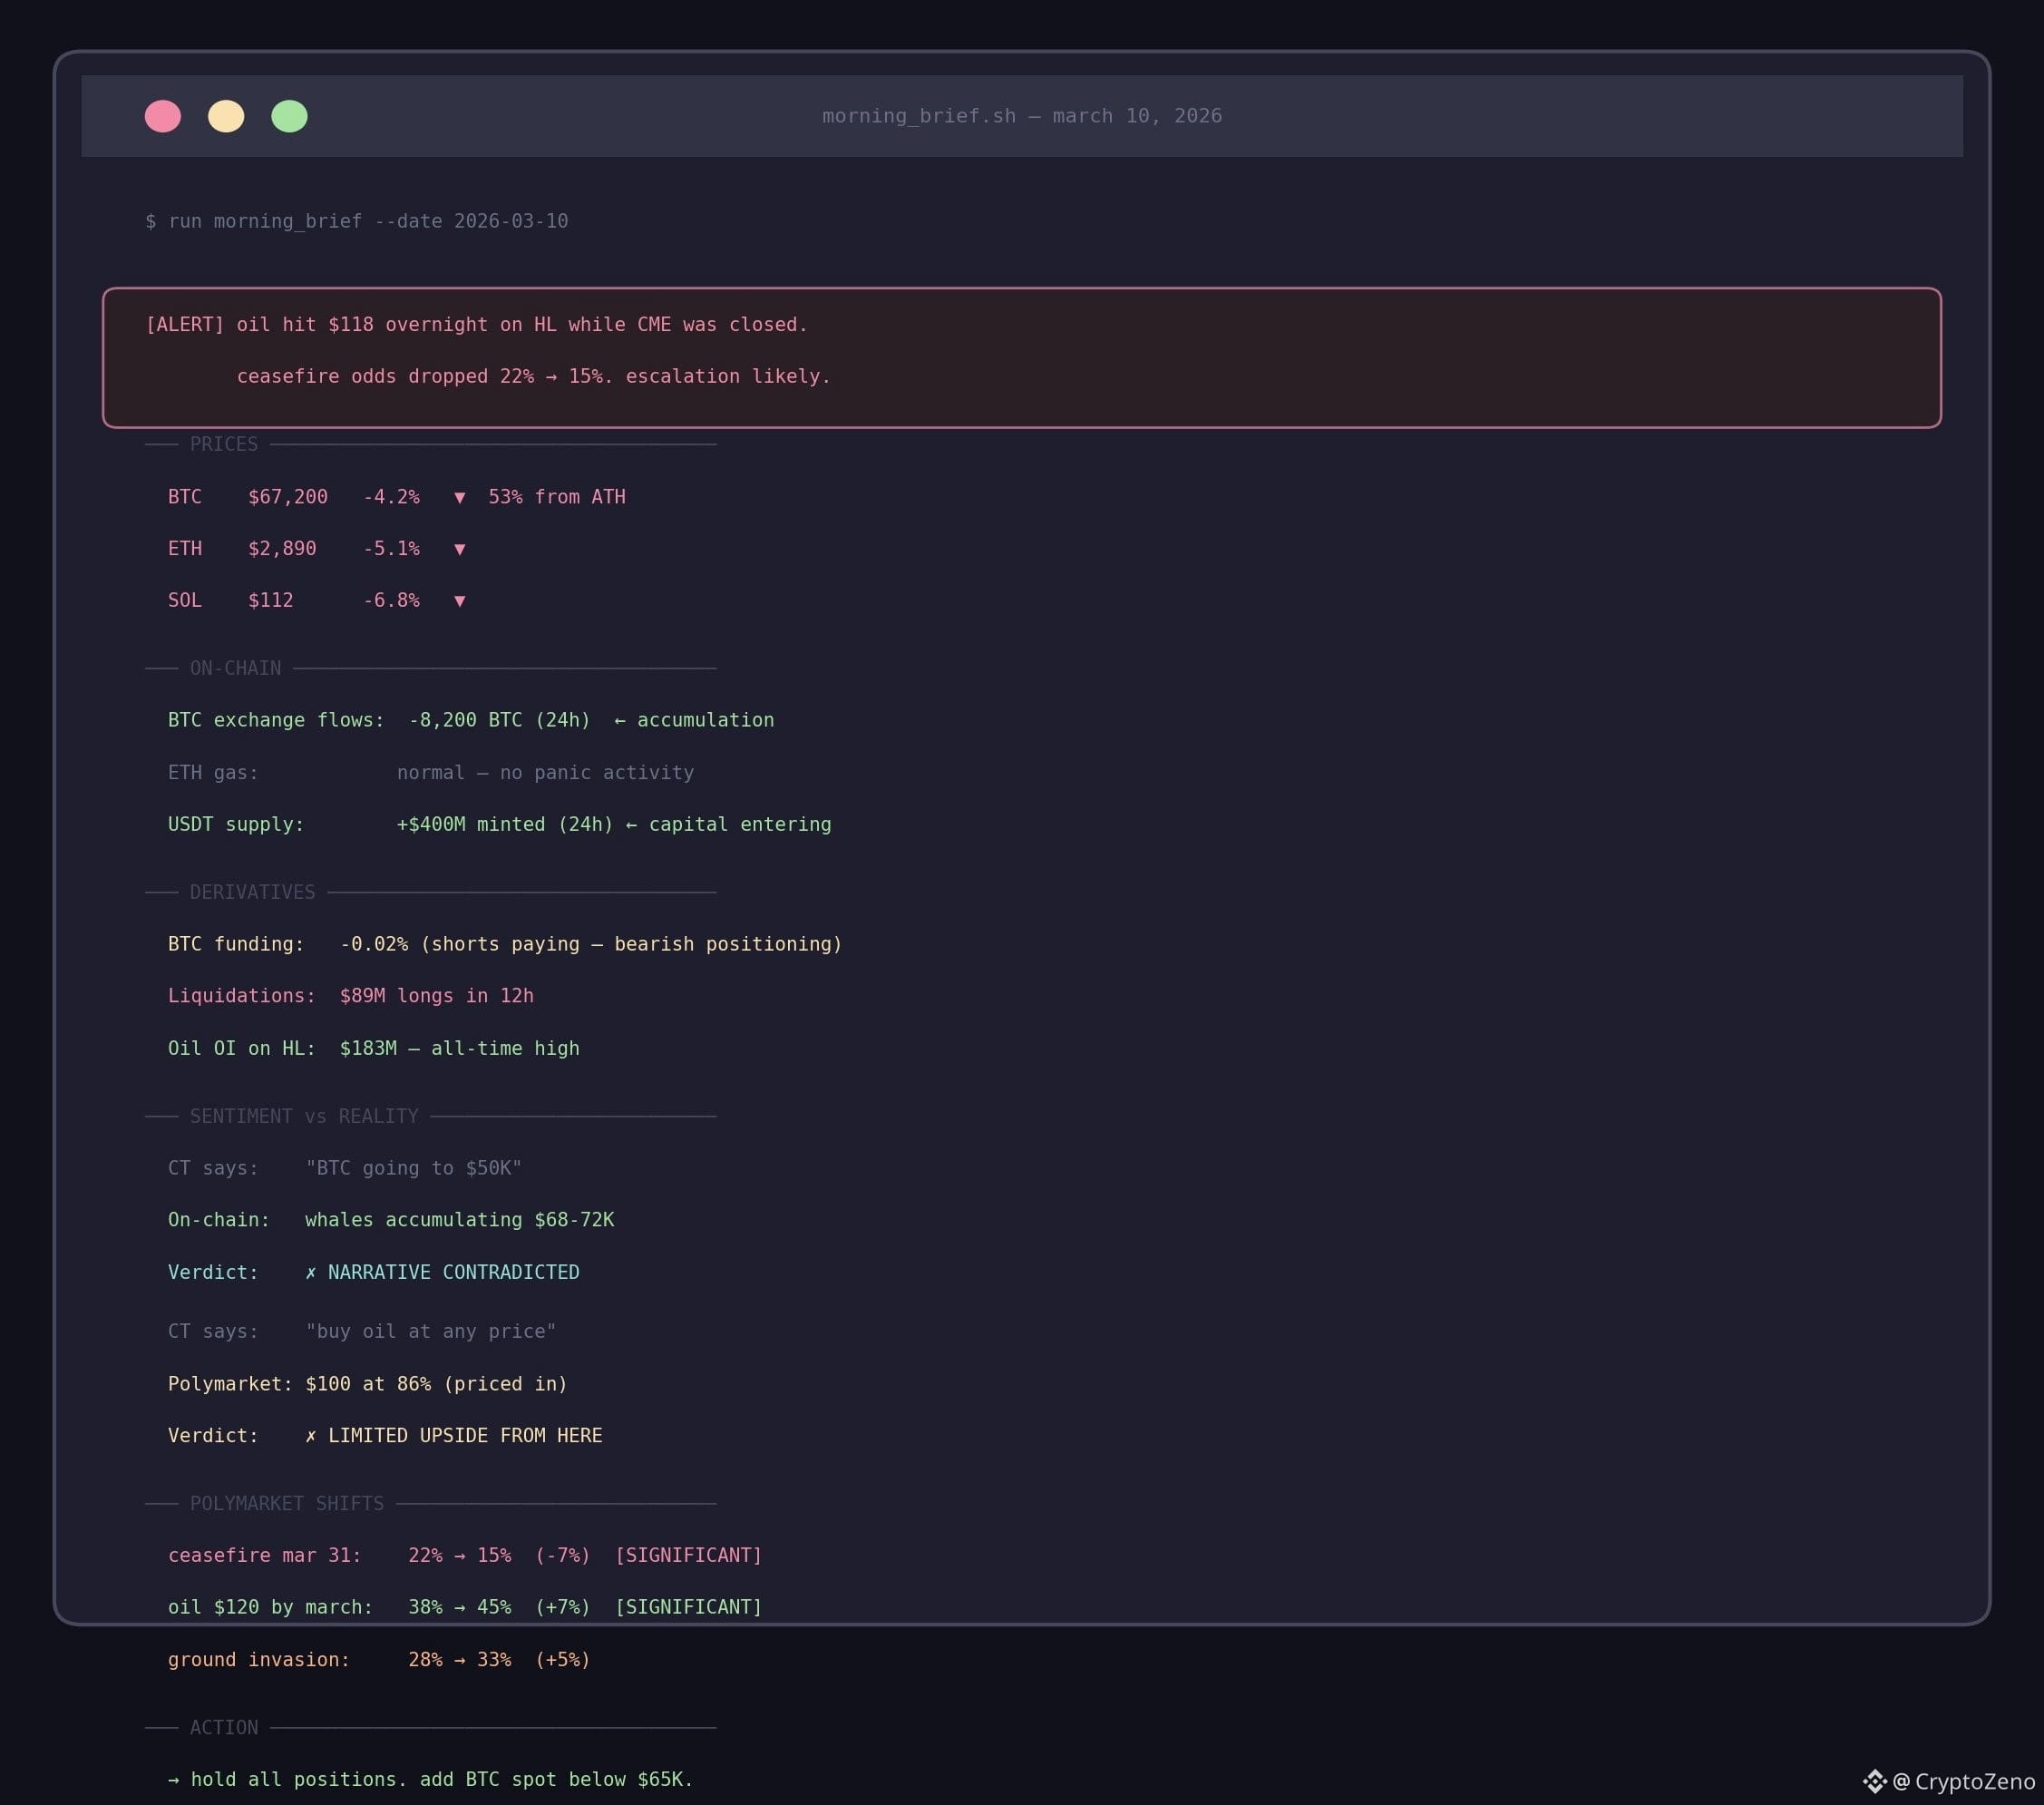Click the ON-CHAIN section header
Screen dimensions: 2044x1805
235,668
